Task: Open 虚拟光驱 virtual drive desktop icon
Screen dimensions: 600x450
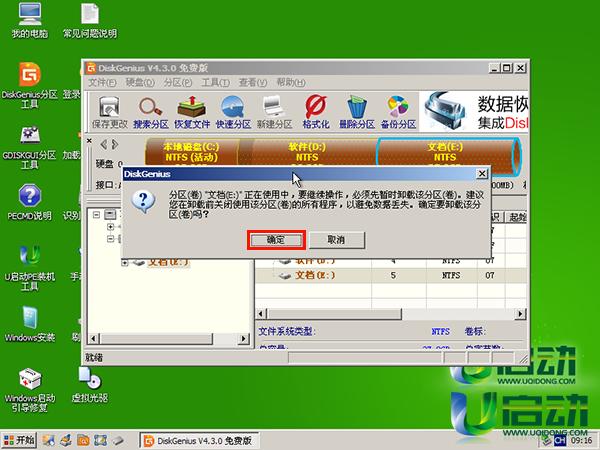Action: (x=88, y=383)
